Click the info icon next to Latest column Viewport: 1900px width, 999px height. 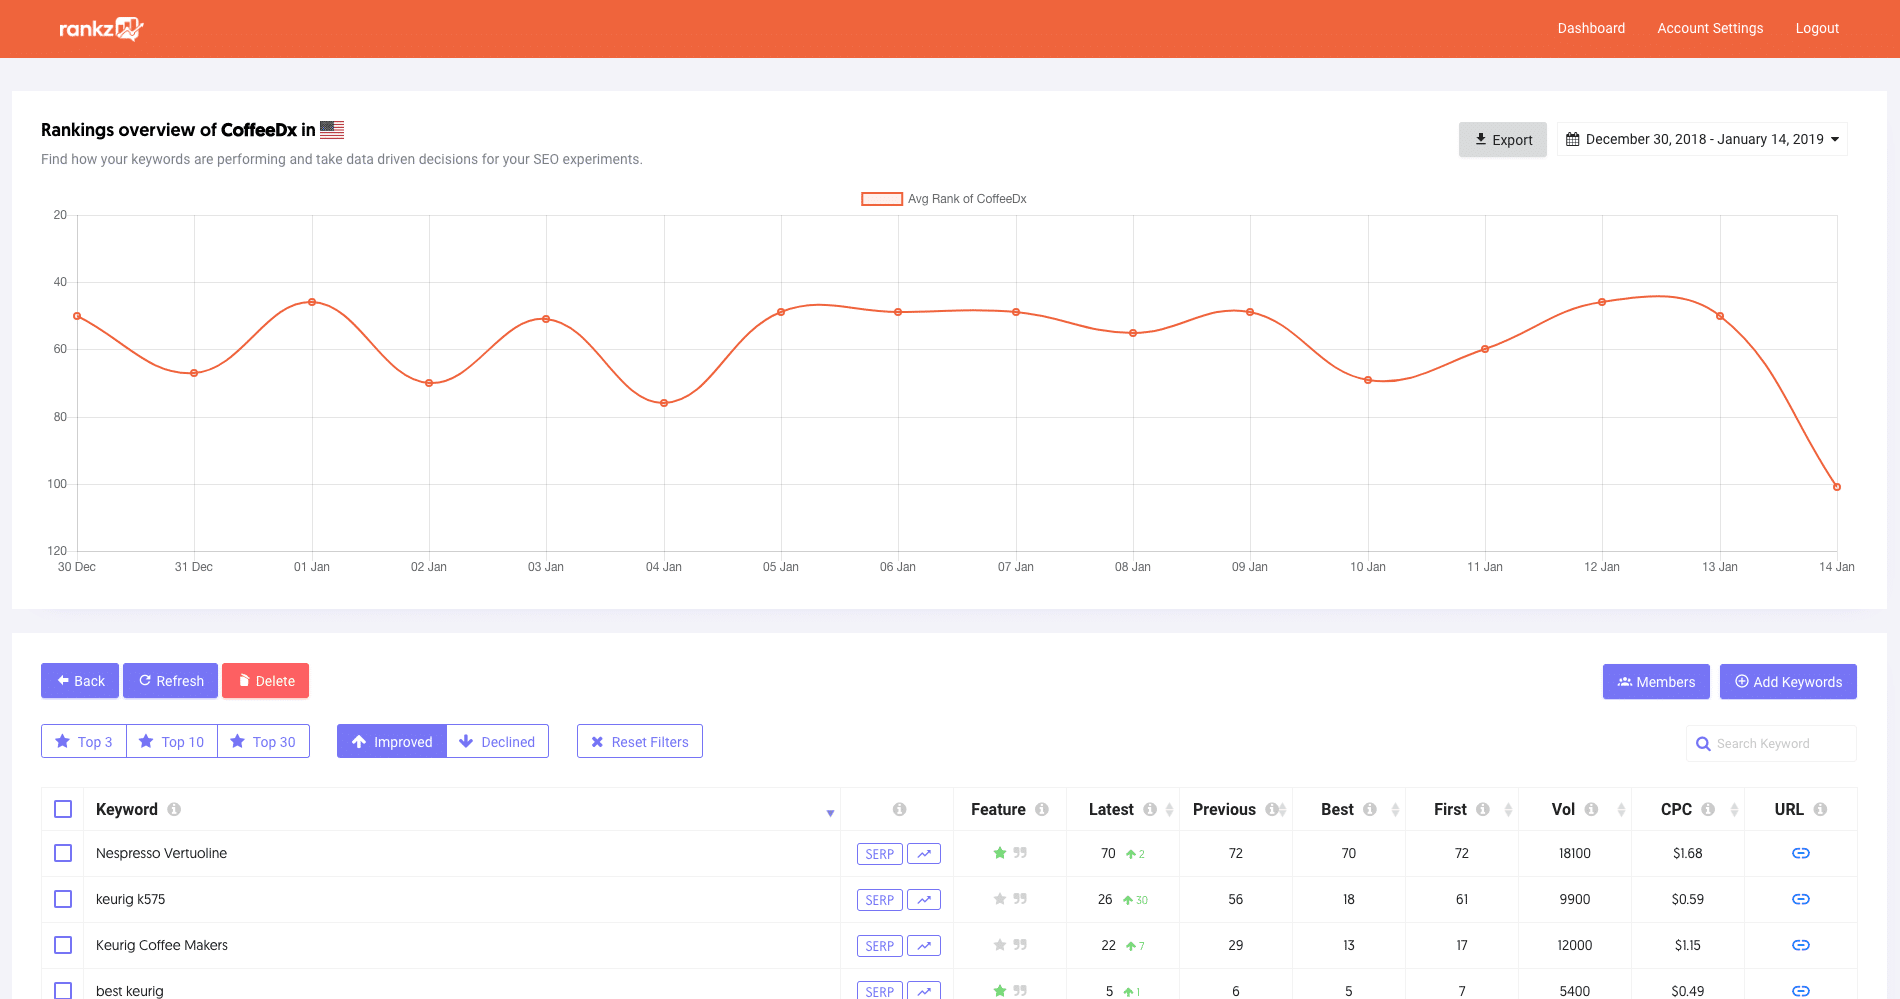1150,809
